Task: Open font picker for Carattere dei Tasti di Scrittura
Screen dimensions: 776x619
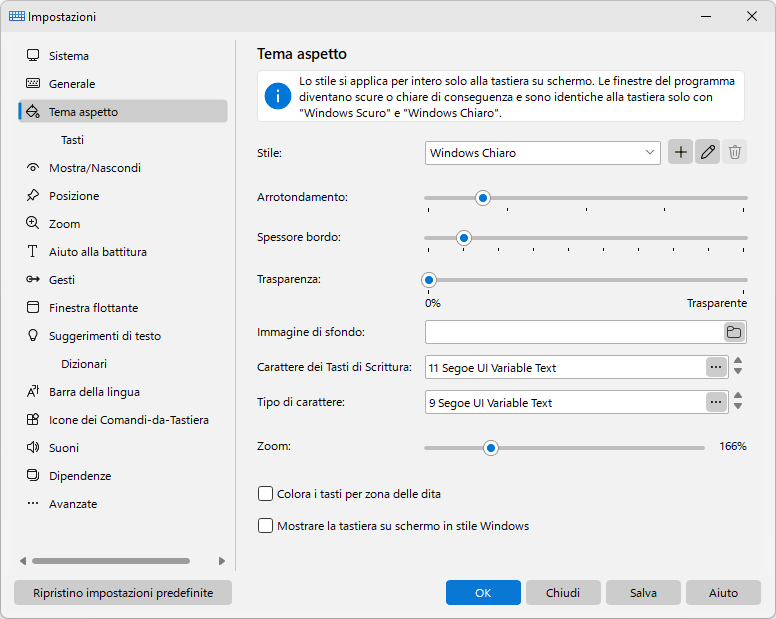Action: [716, 367]
